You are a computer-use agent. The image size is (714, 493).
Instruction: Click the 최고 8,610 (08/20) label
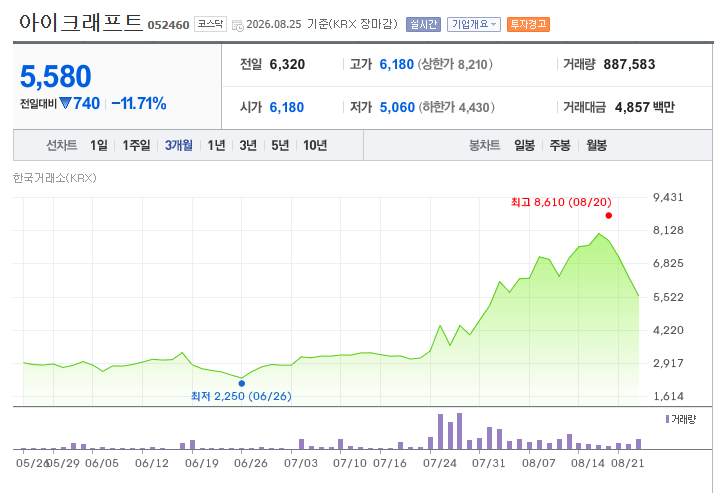pos(561,202)
